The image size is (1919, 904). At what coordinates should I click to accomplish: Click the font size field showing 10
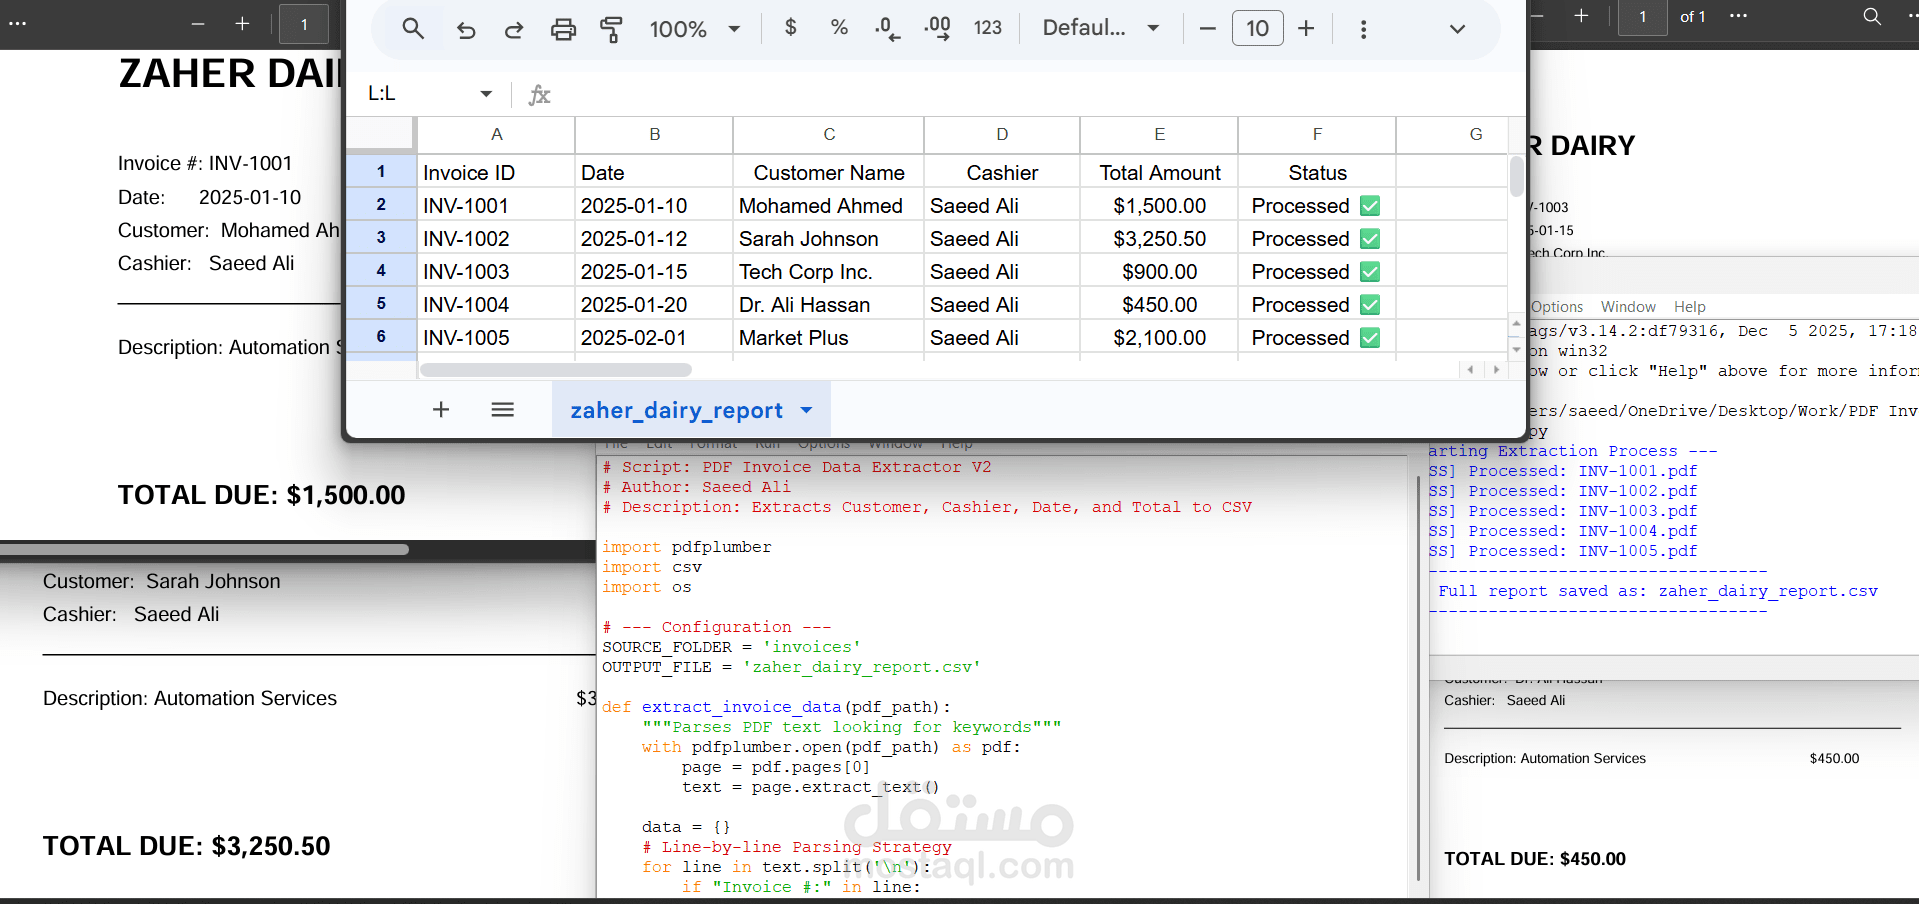tap(1257, 28)
